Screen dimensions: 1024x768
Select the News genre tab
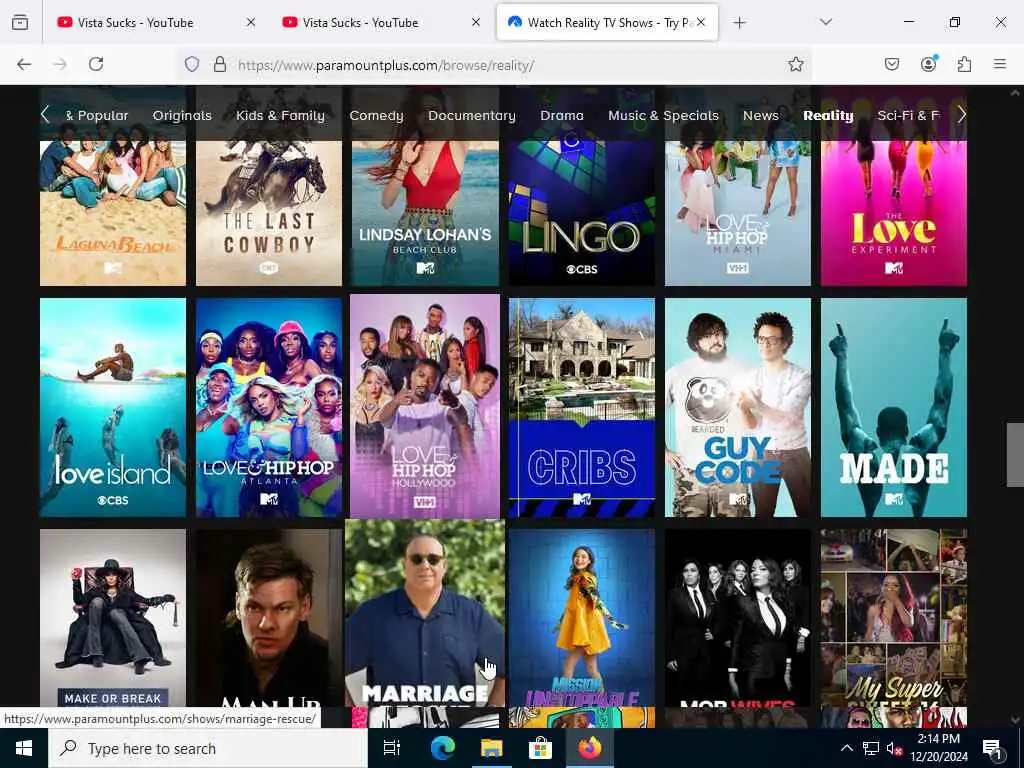(x=761, y=116)
